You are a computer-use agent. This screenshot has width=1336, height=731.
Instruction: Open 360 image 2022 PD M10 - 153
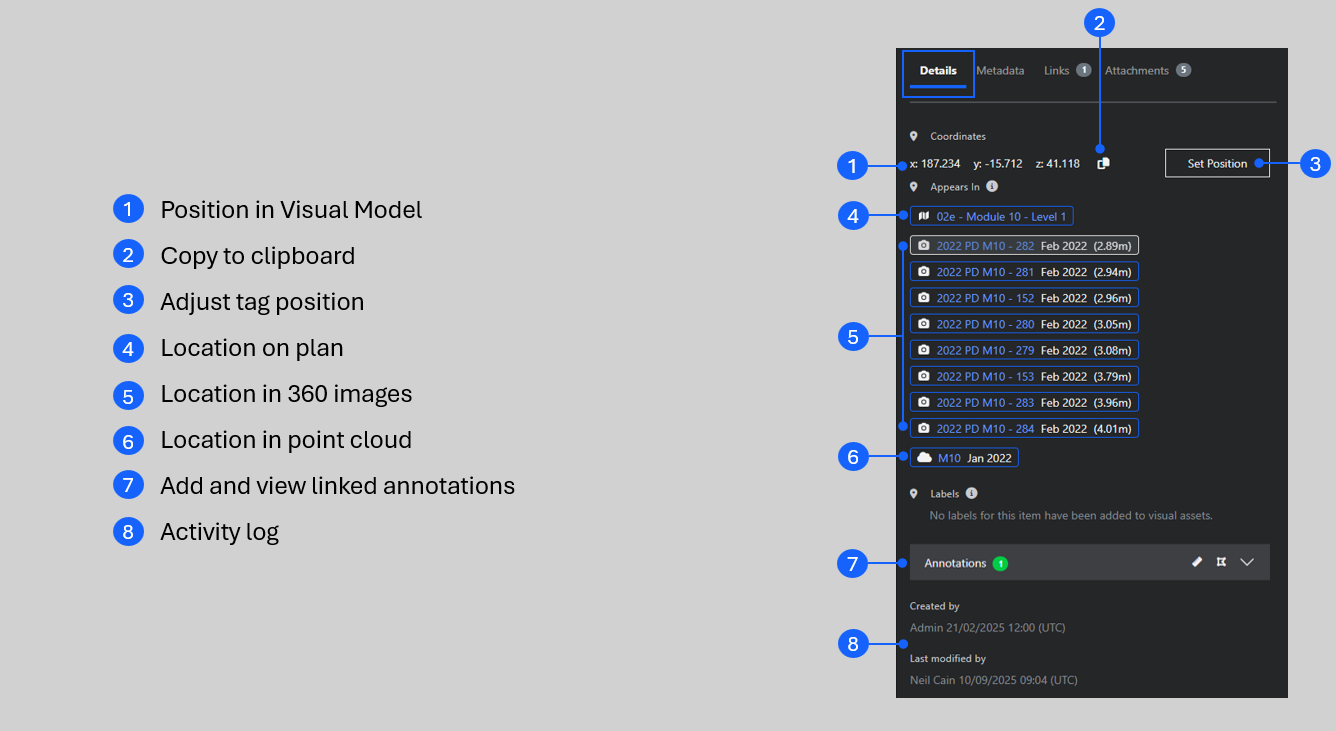[1024, 376]
